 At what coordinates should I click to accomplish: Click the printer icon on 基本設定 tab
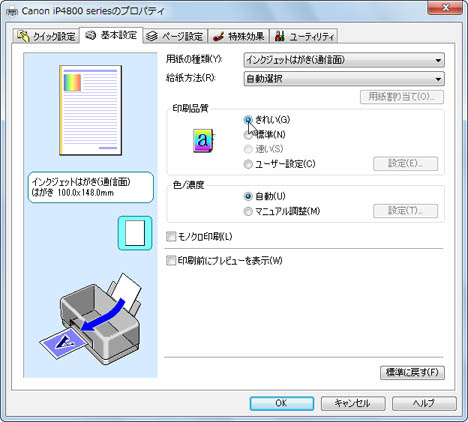click(90, 35)
